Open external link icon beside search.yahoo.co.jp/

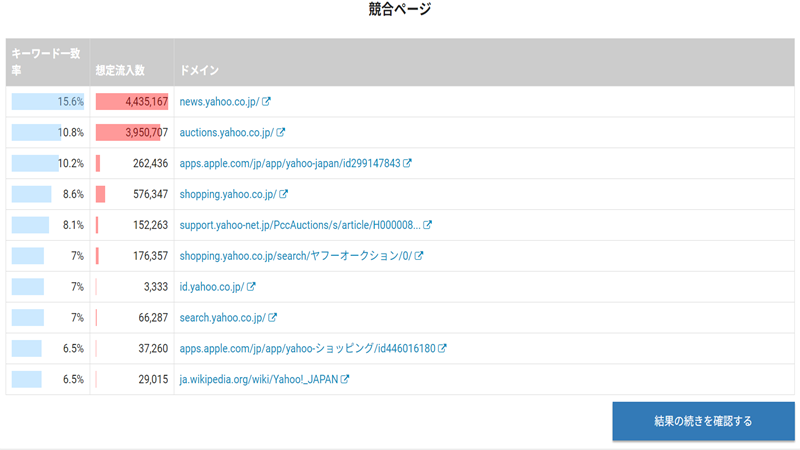pyautogui.click(x=272, y=317)
